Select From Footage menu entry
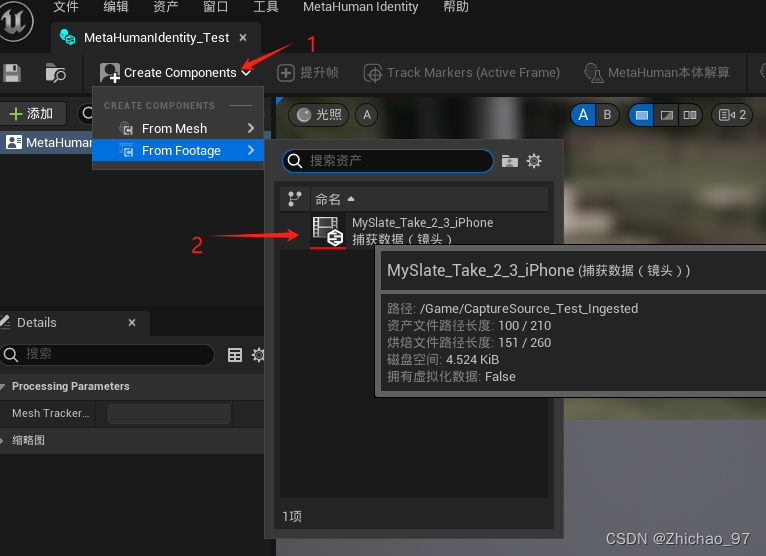 178,150
